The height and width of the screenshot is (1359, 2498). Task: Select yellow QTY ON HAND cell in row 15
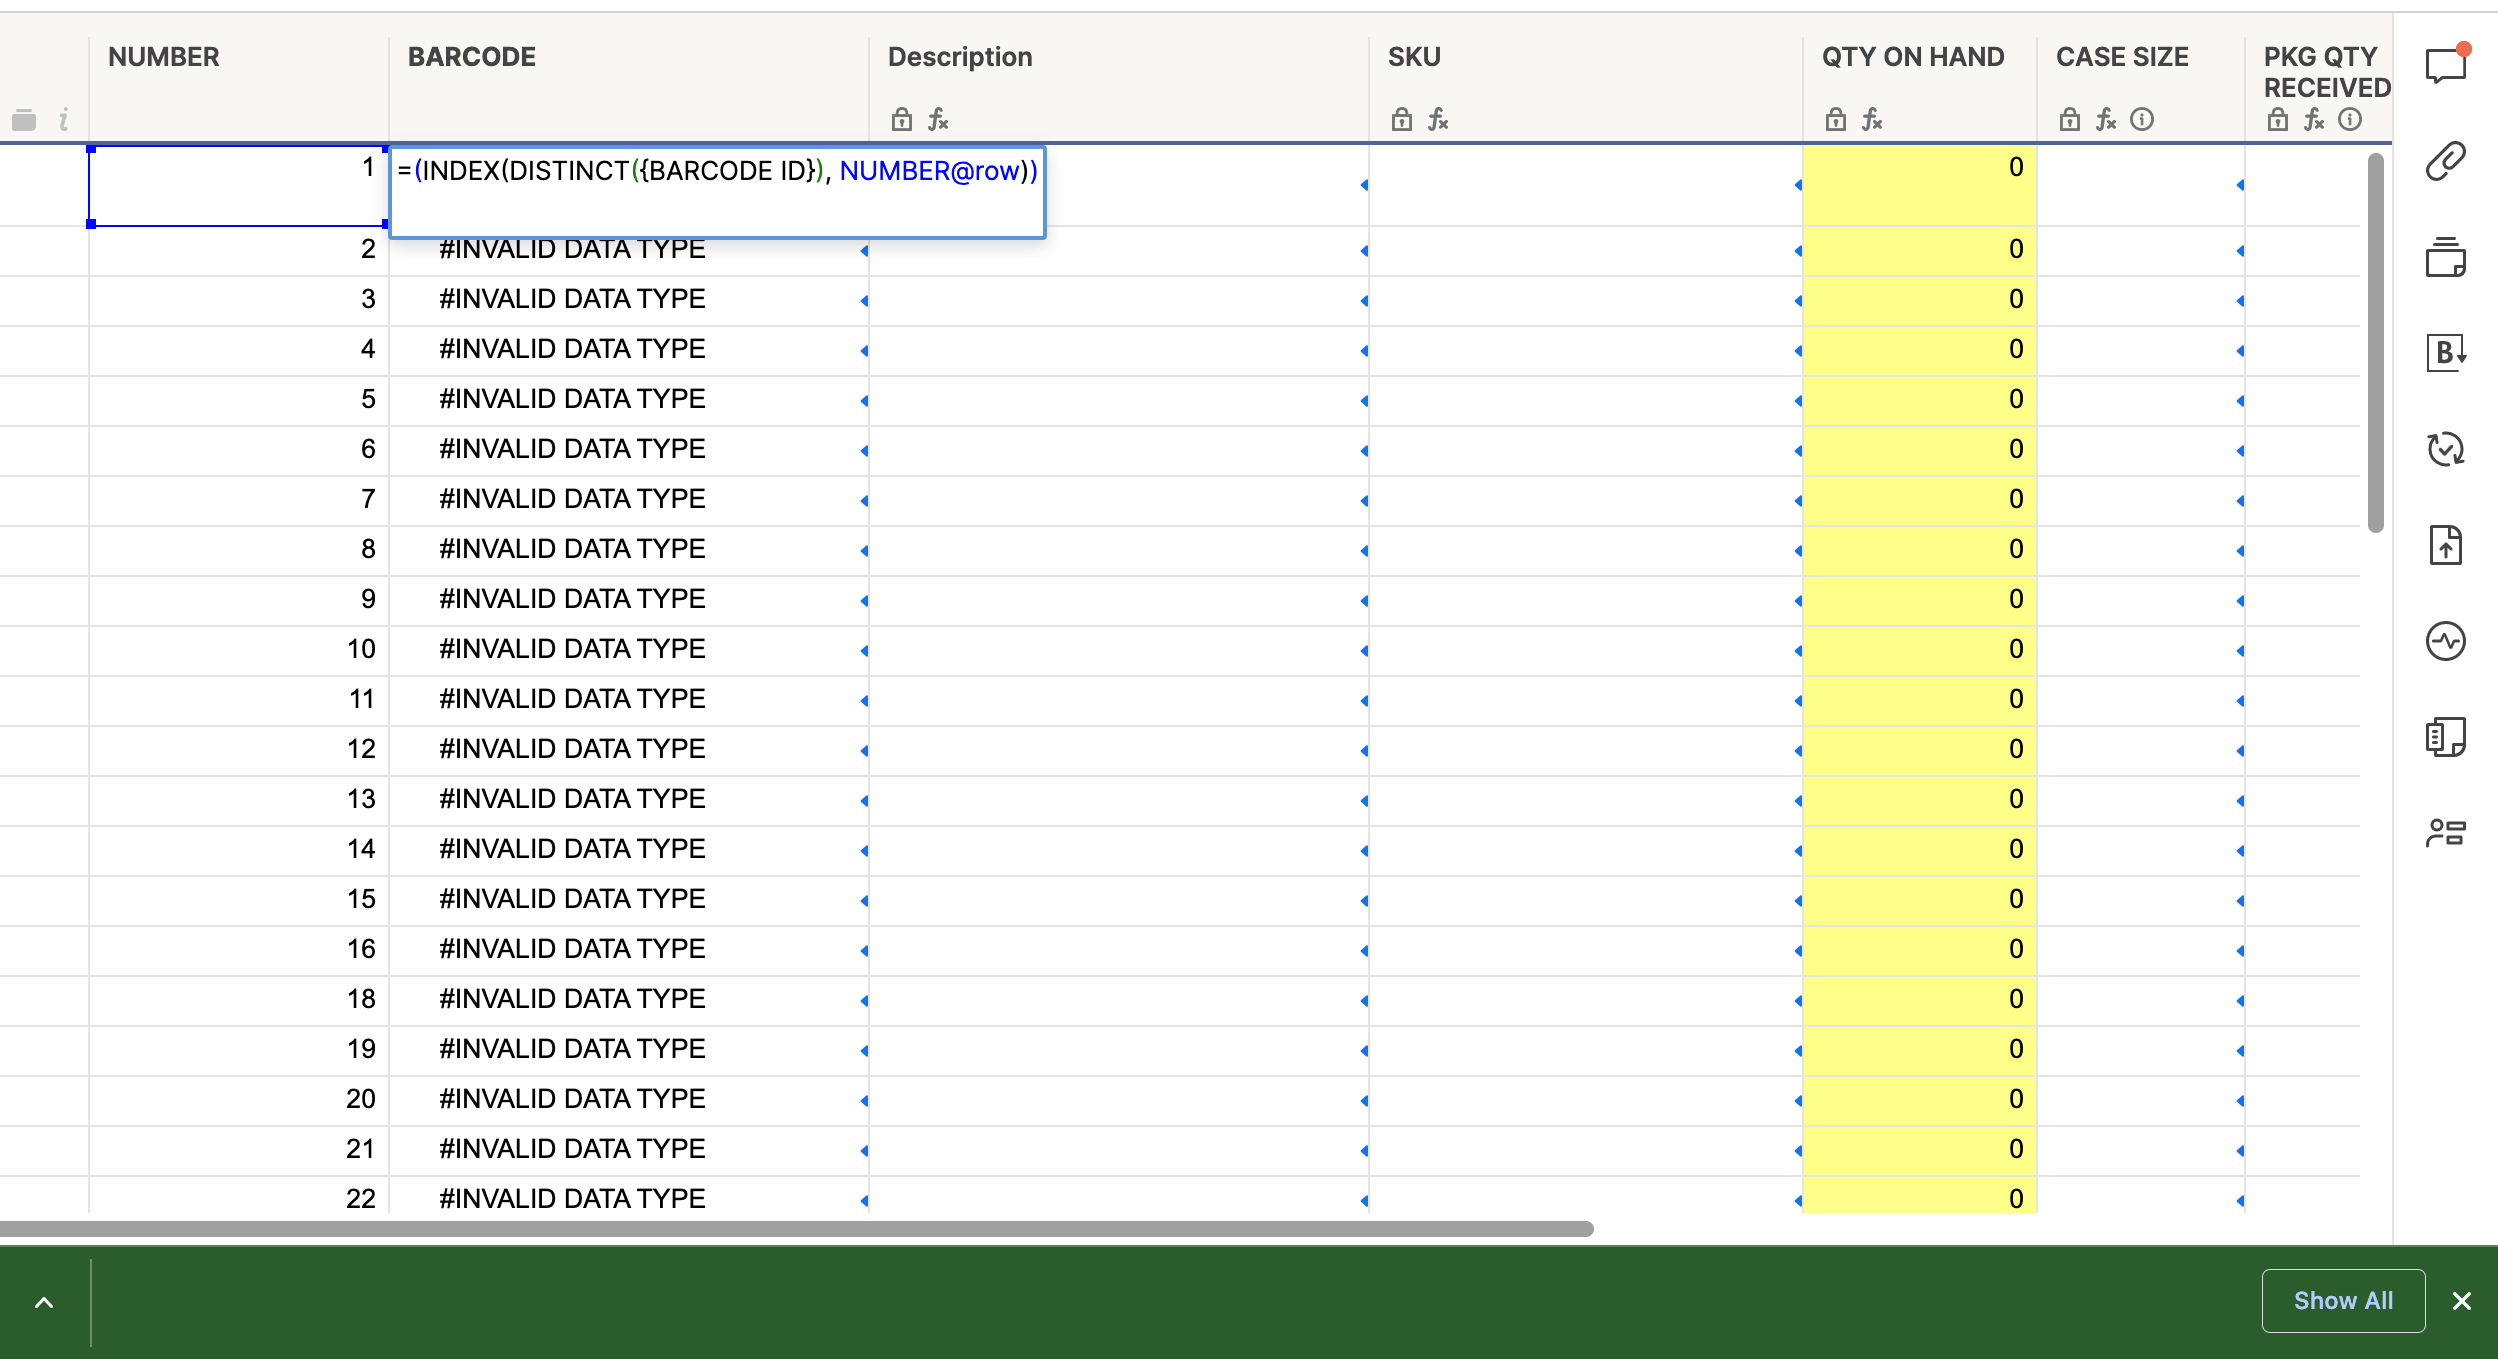coord(1920,900)
